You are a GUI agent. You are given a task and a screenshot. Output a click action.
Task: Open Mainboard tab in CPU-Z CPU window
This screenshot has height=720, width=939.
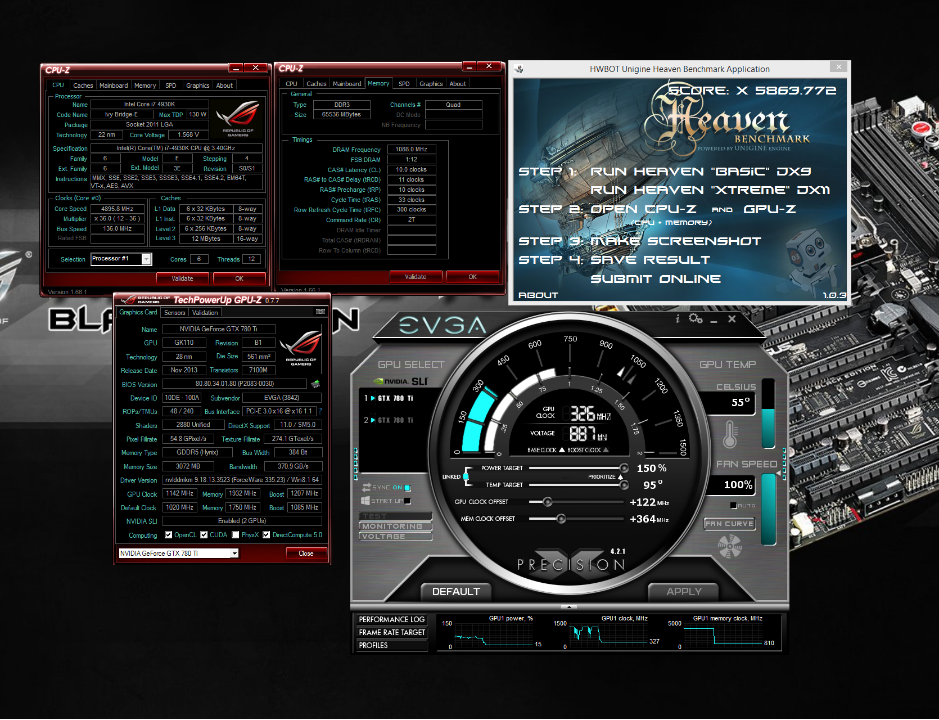(x=114, y=85)
